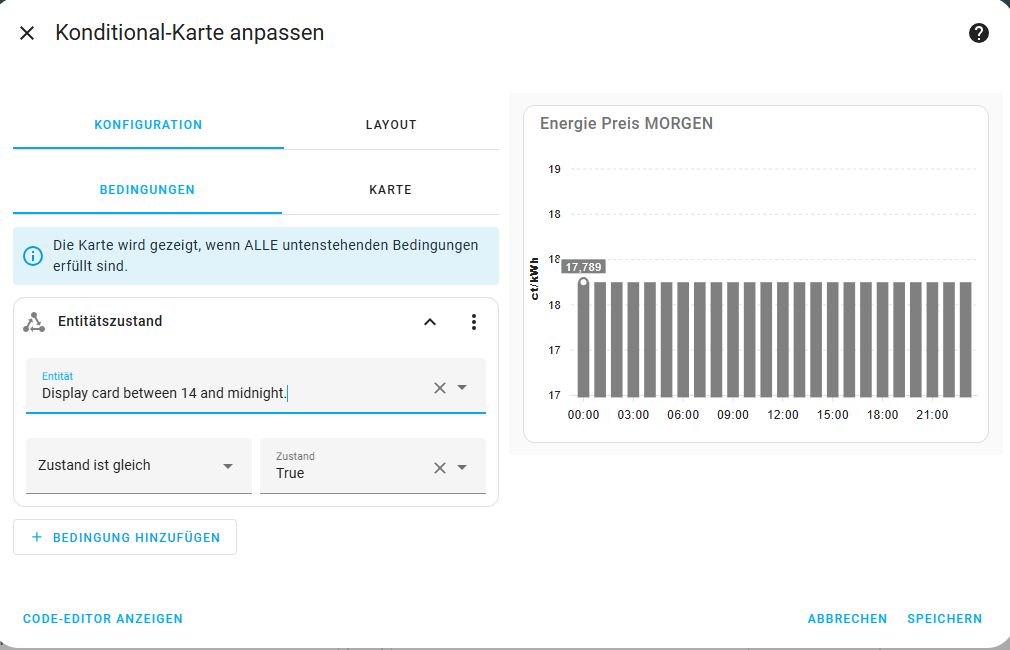Click Abbrechen to cancel editing

point(847,618)
